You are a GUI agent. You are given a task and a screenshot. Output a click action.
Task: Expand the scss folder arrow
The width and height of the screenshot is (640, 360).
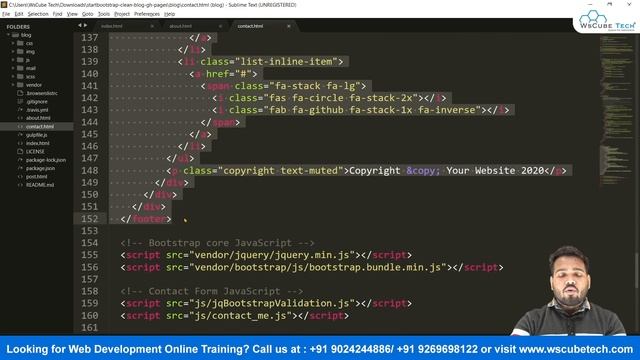pyautogui.click(x=13, y=76)
